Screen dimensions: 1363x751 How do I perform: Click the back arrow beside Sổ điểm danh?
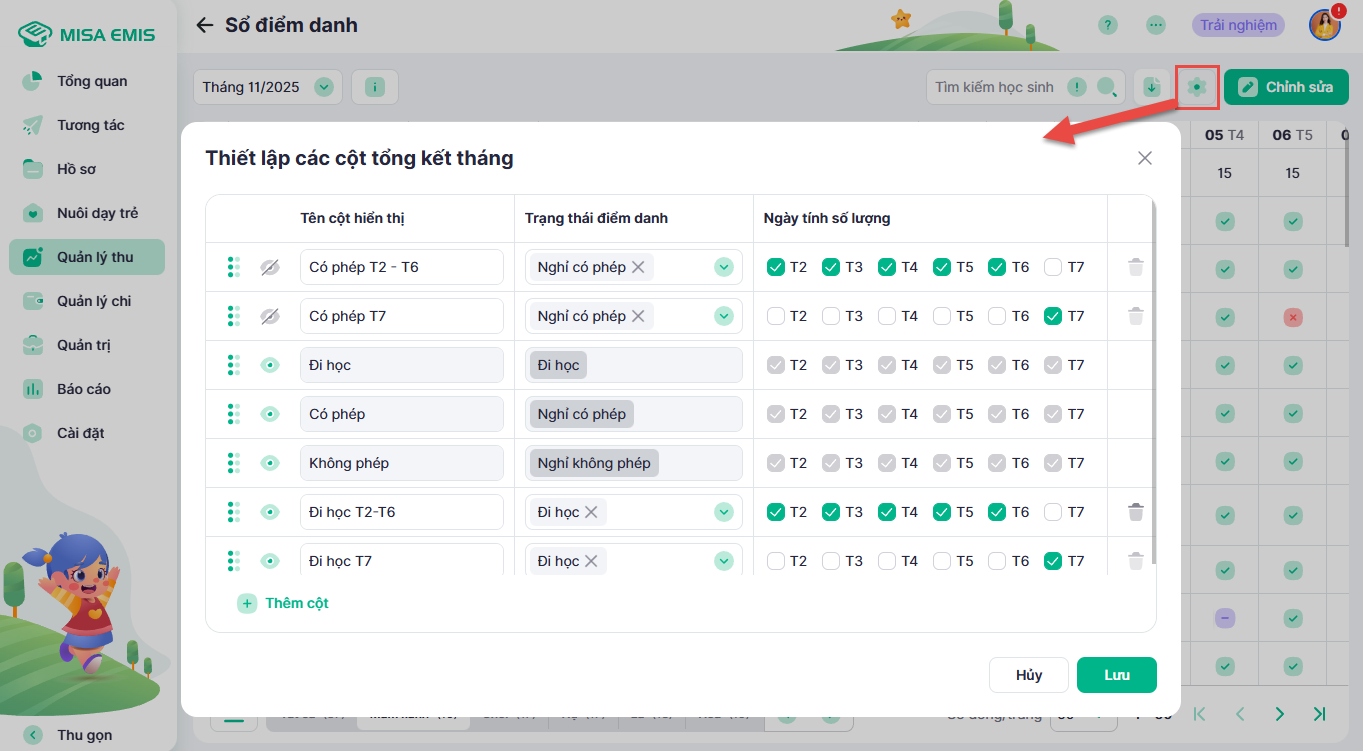pos(205,25)
